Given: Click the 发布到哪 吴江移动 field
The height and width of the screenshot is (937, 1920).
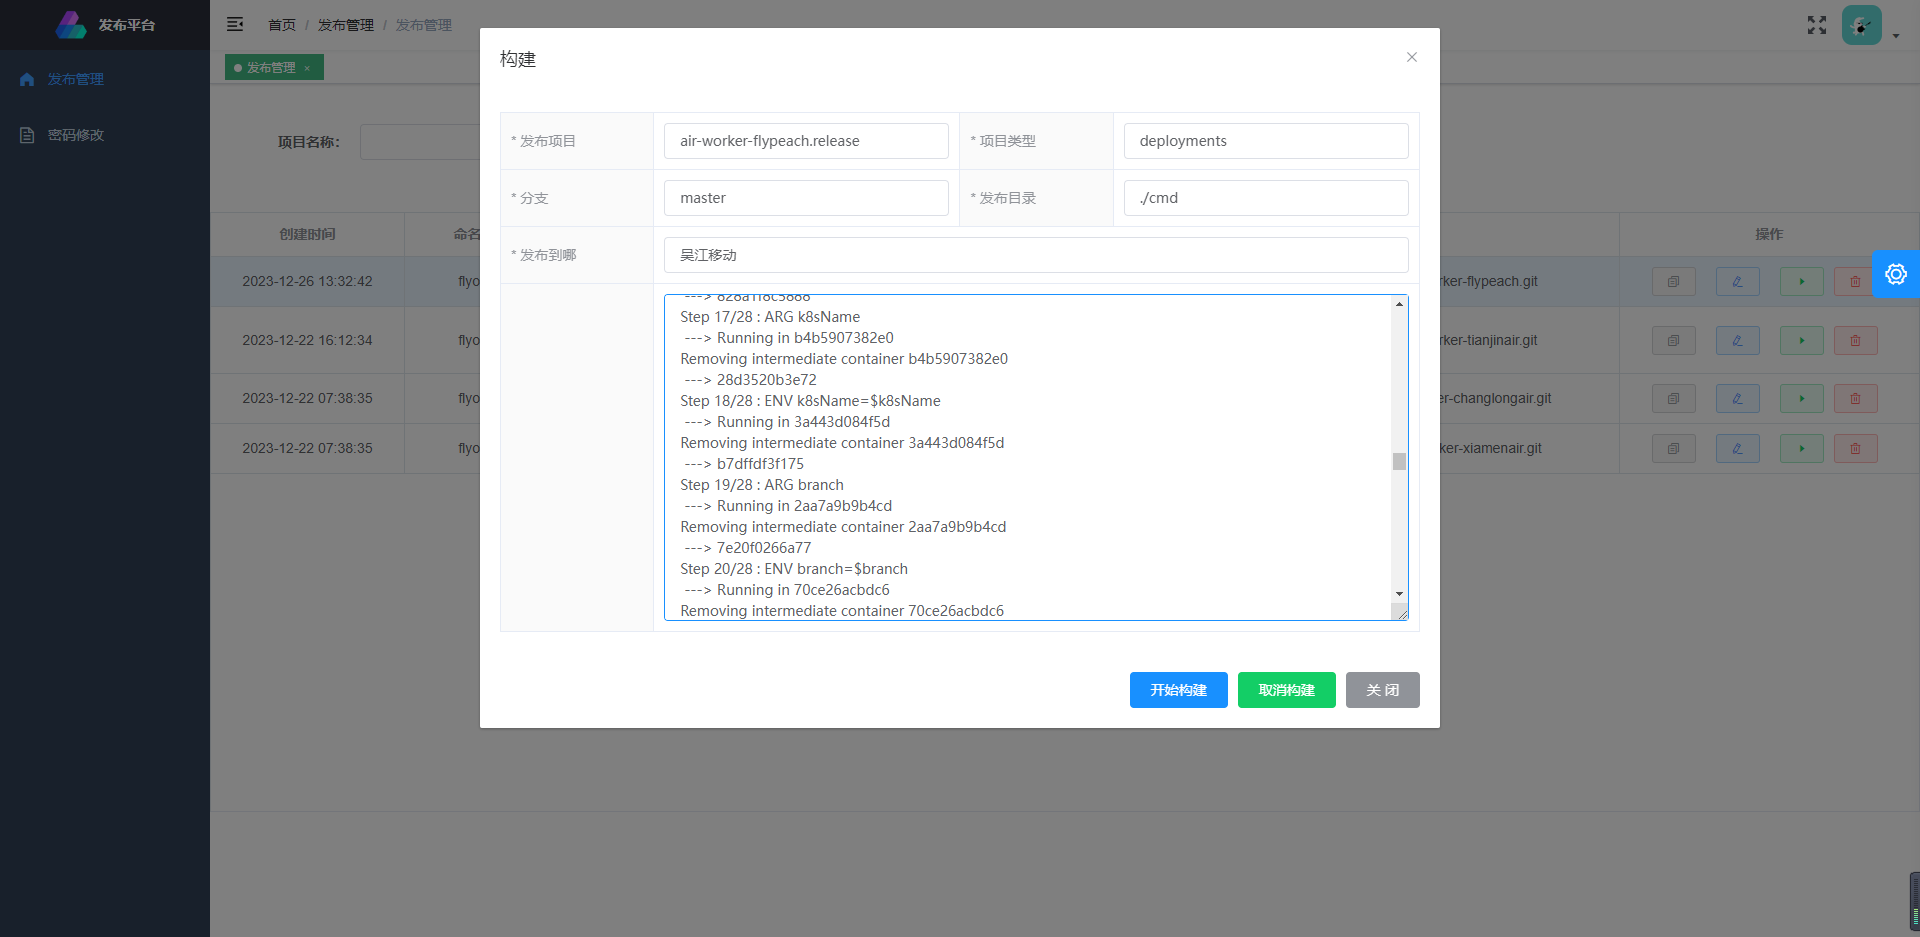Looking at the screenshot, I should [x=1036, y=255].
